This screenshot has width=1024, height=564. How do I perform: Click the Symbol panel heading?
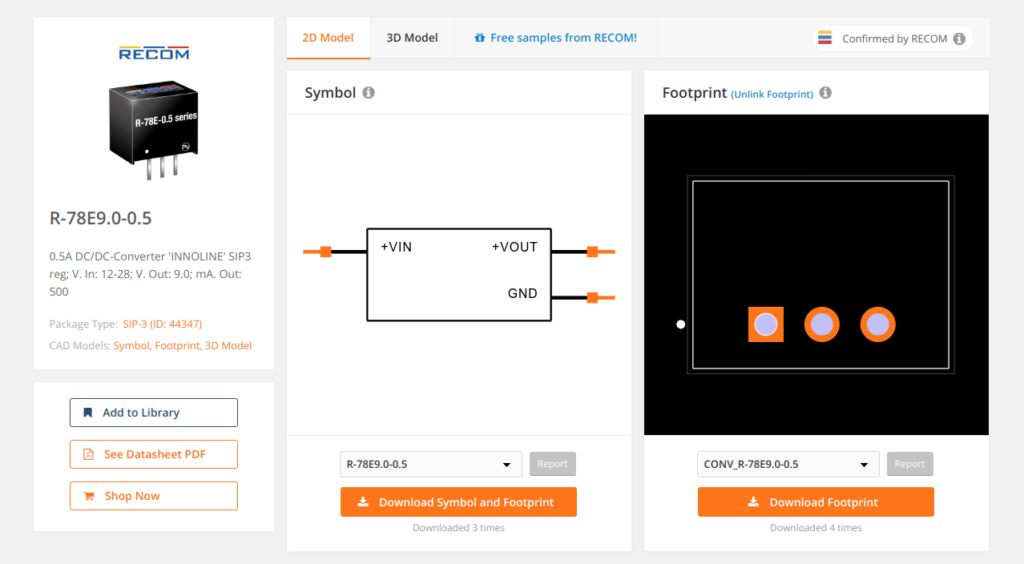[x=330, y=93]
